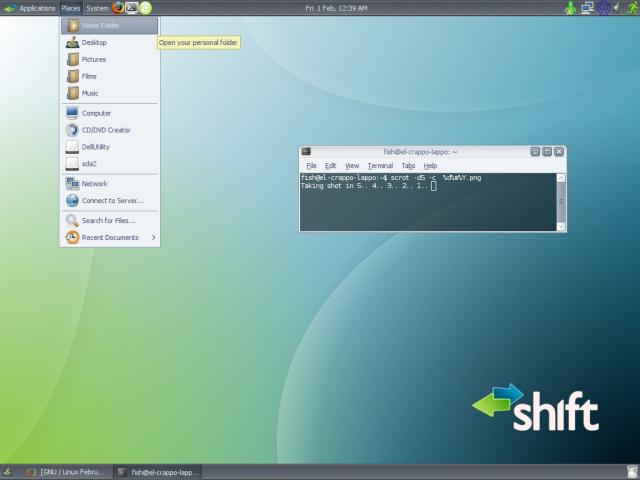Screen dimensions: 640x480
Task: Close the terminal window
Action: click(559, 151)
